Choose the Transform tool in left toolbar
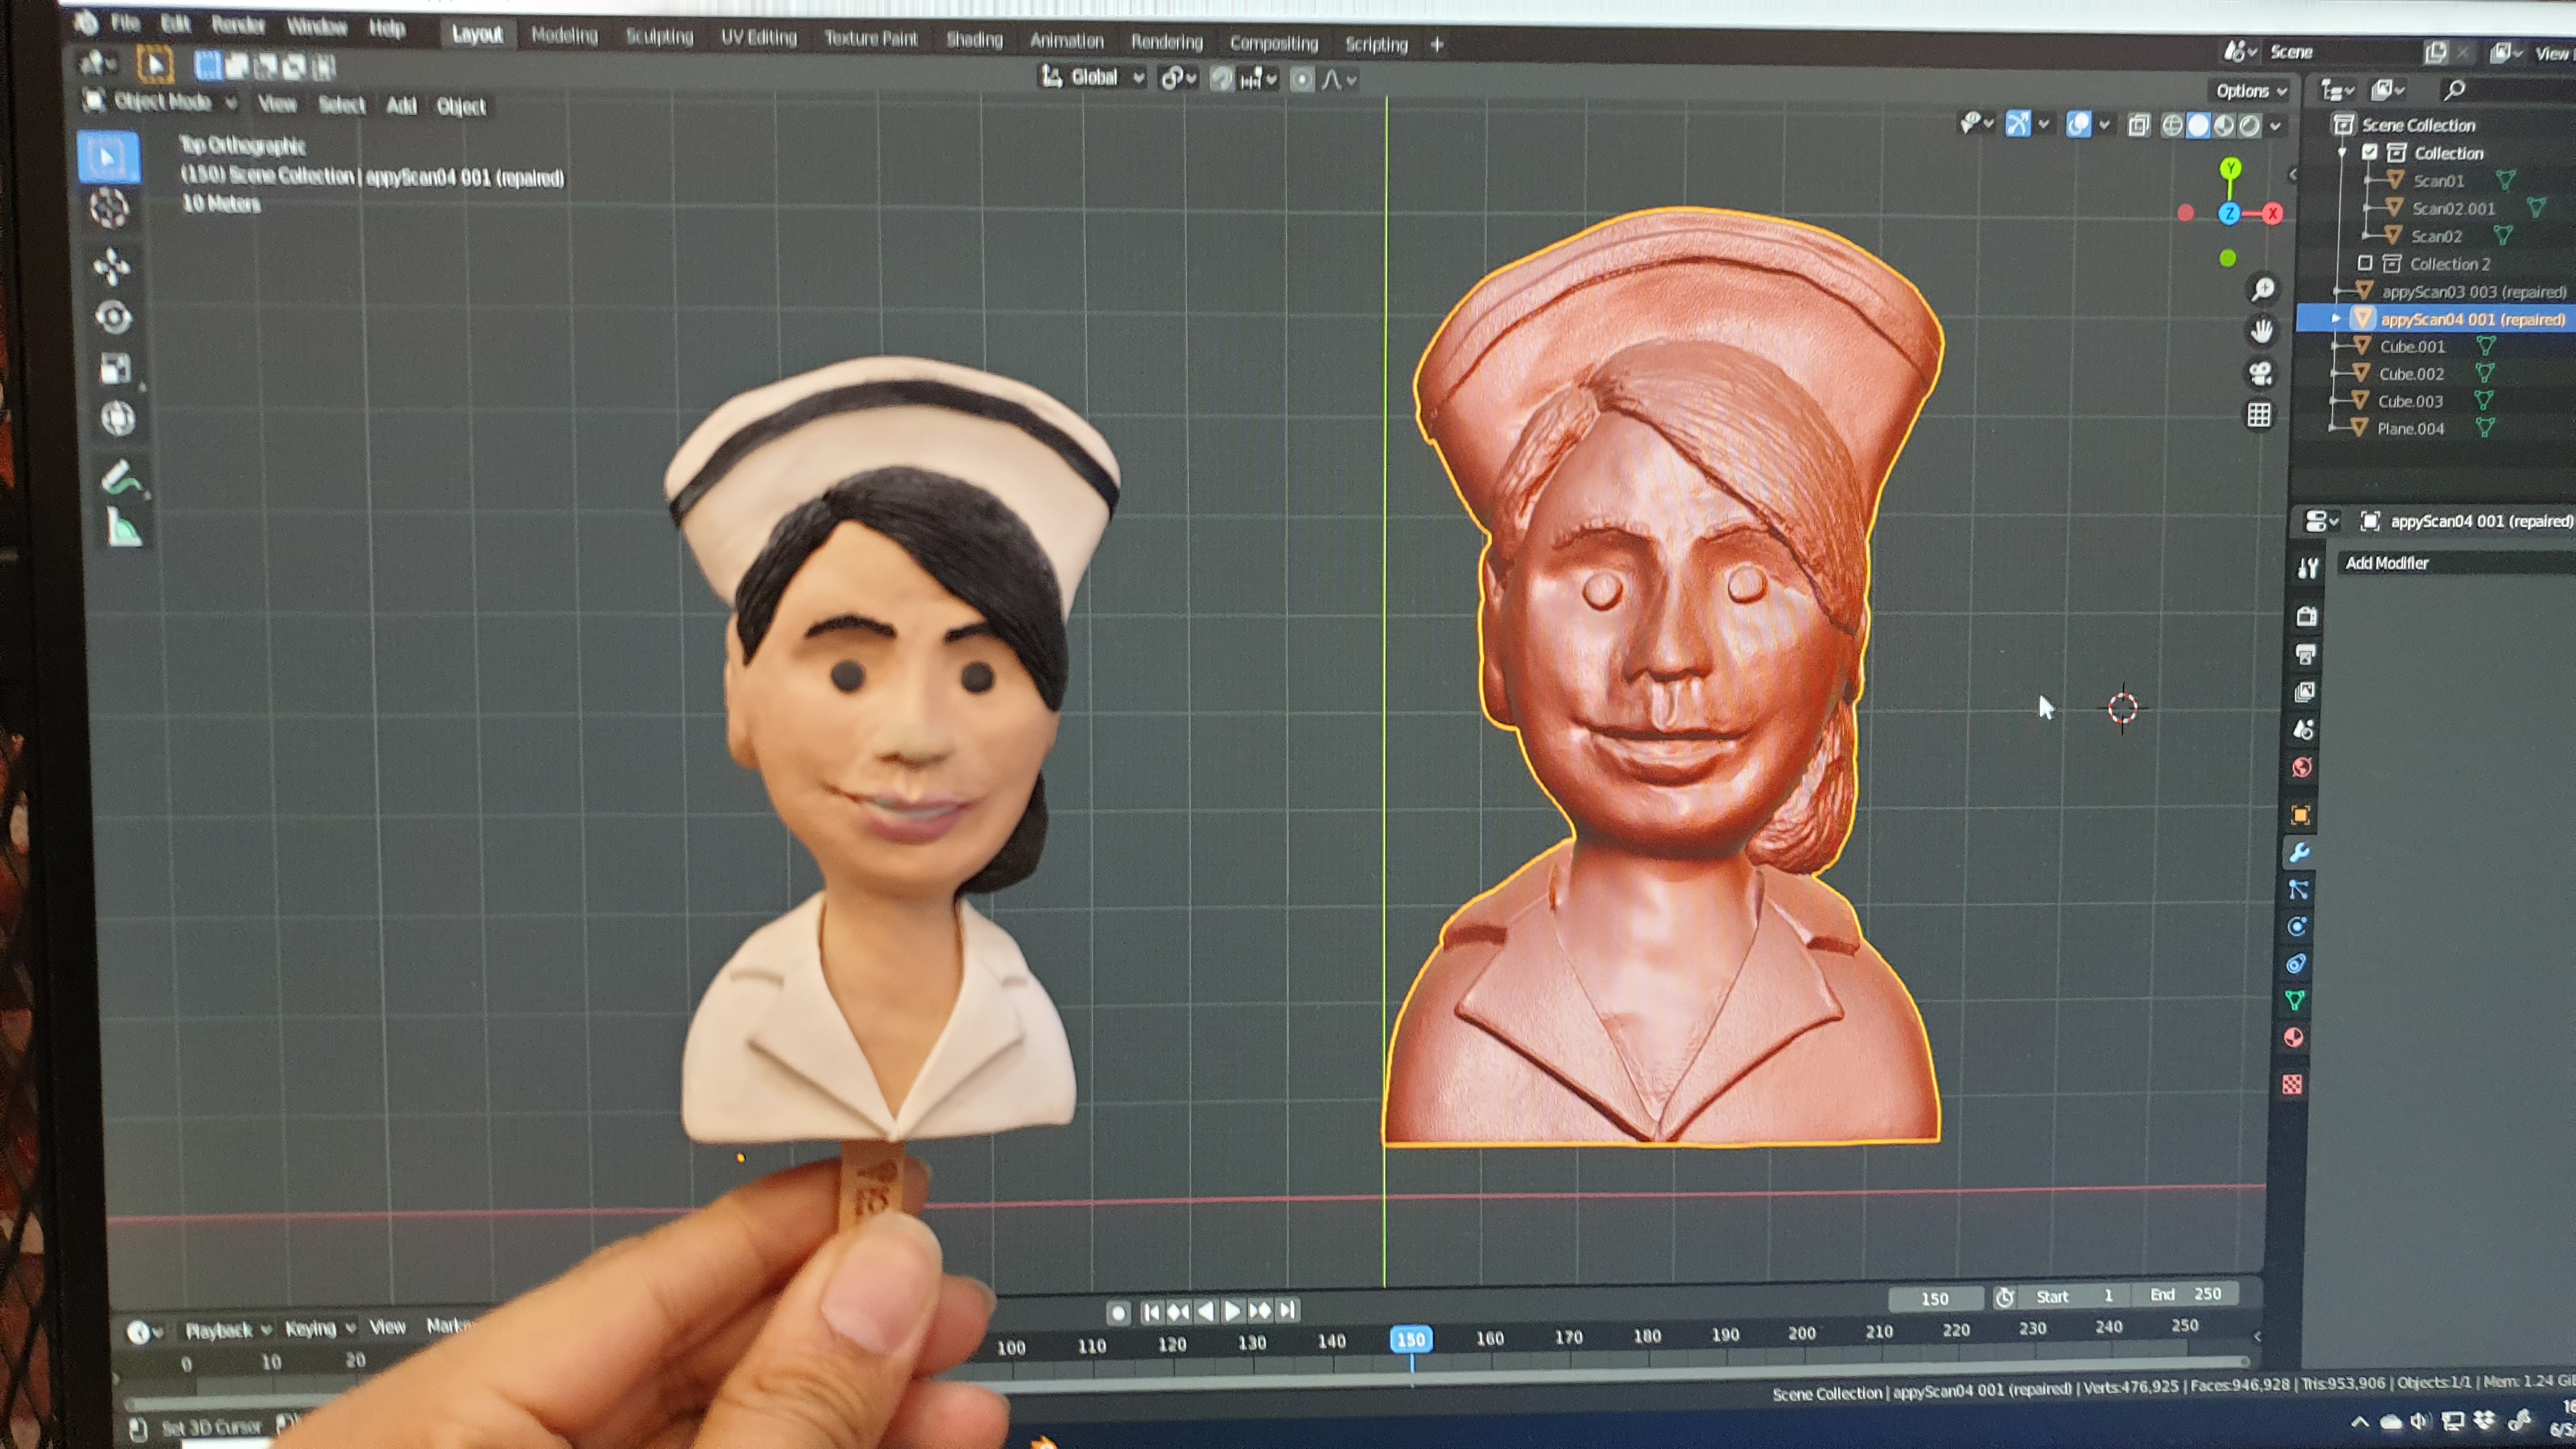Image resolution: width=2576 pixels, height=1449 pixels. [x=117, y=418]
